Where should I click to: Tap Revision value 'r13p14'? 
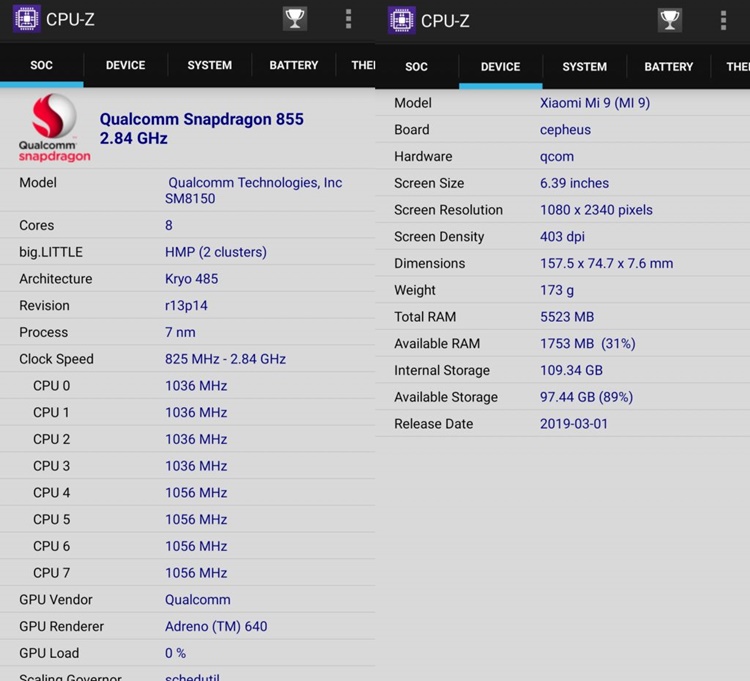point(186,306)
